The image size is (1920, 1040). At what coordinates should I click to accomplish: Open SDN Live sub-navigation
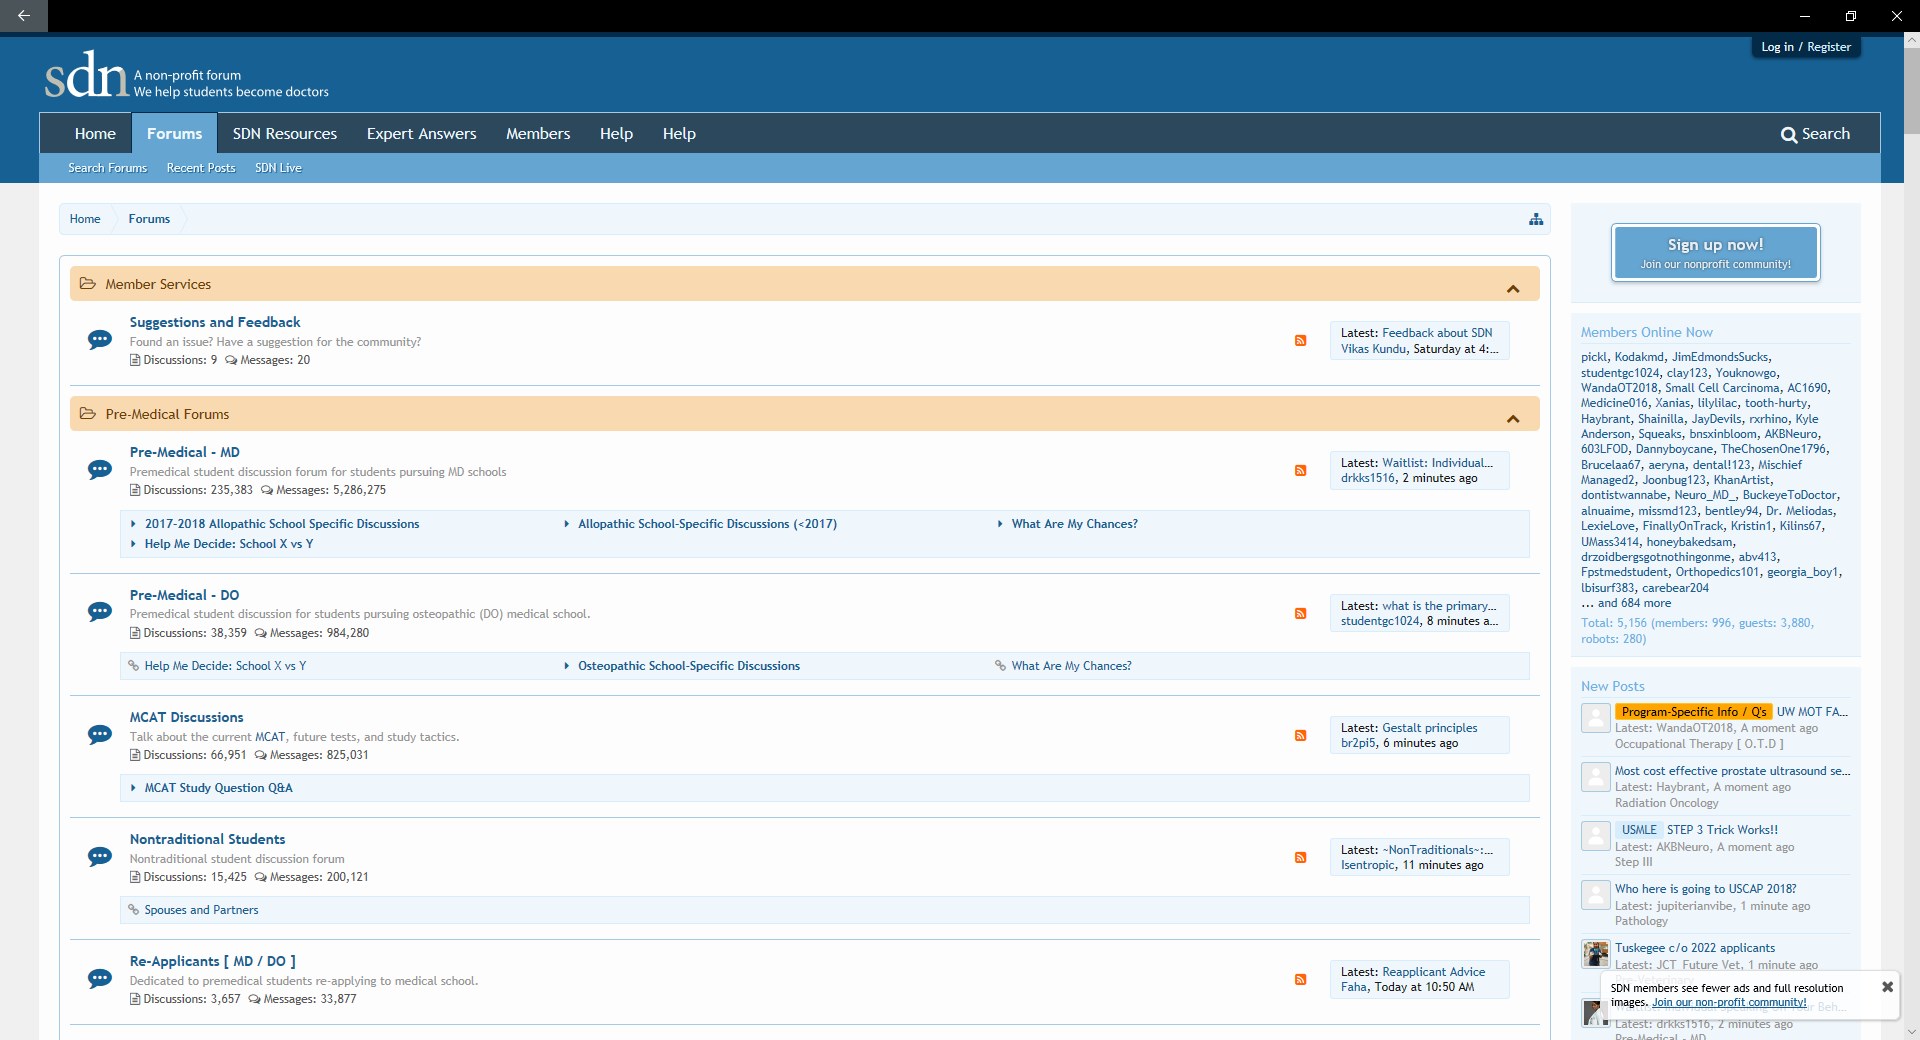pos(278,168)
